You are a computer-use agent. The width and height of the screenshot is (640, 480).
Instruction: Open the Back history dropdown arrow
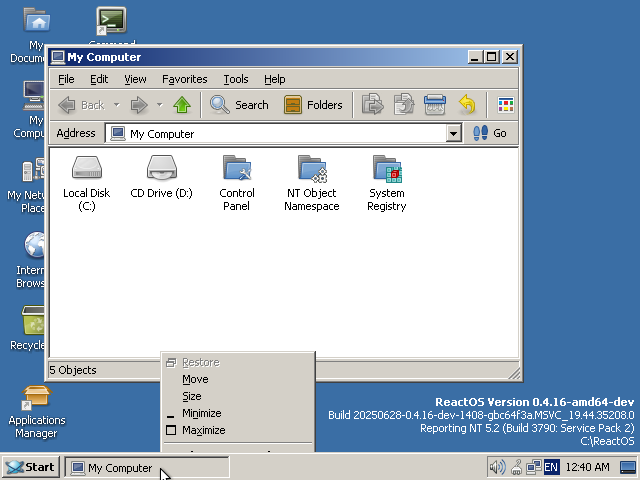click(x=117, y=105)
